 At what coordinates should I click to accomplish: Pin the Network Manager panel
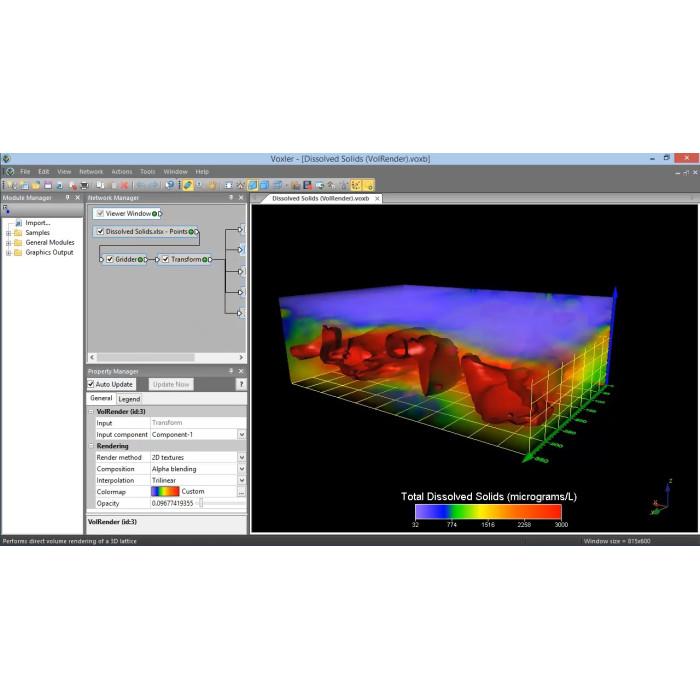(231, 198)
